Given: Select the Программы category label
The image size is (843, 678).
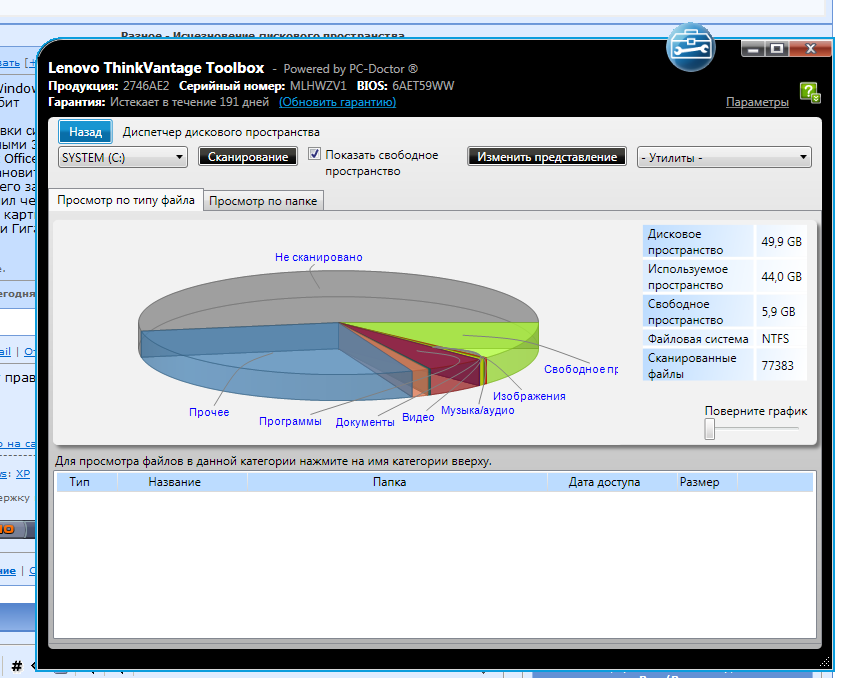Looking at the screenshot, I should coord(290,421).
